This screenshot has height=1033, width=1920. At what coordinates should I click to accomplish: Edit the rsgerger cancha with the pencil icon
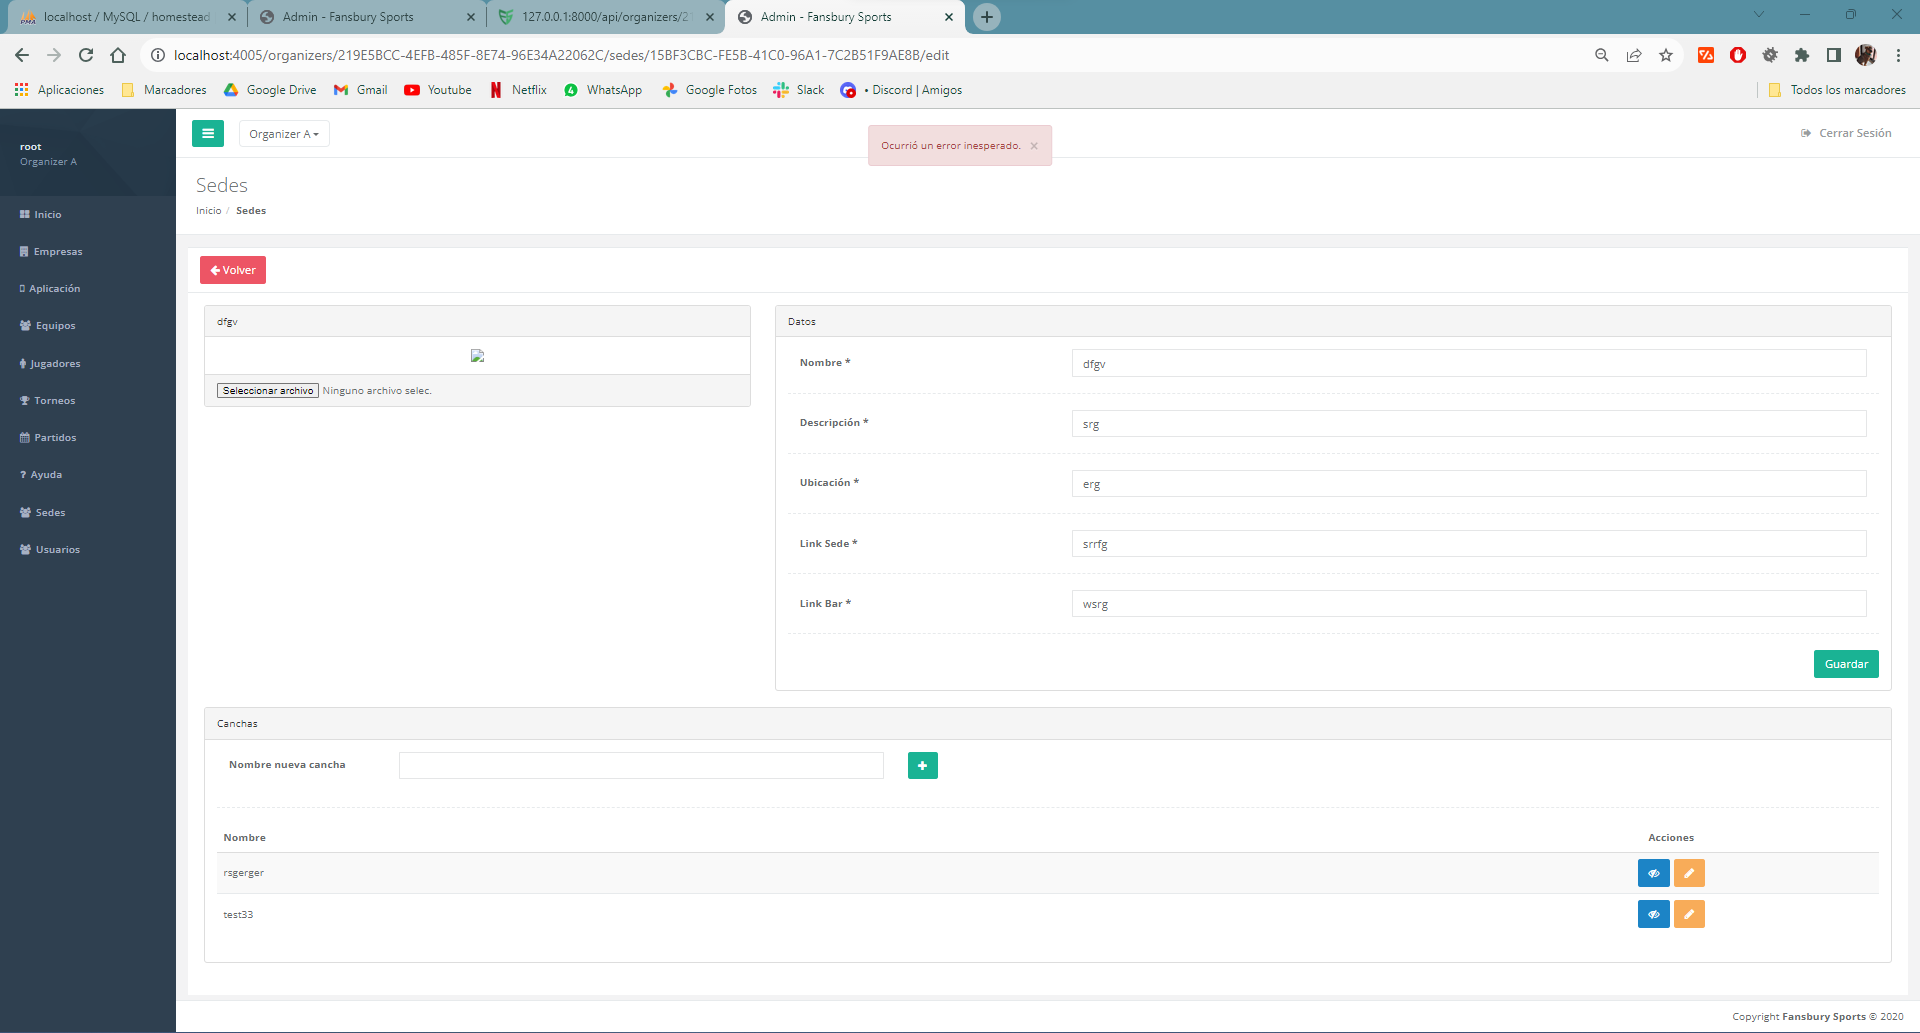[1689, 873]
